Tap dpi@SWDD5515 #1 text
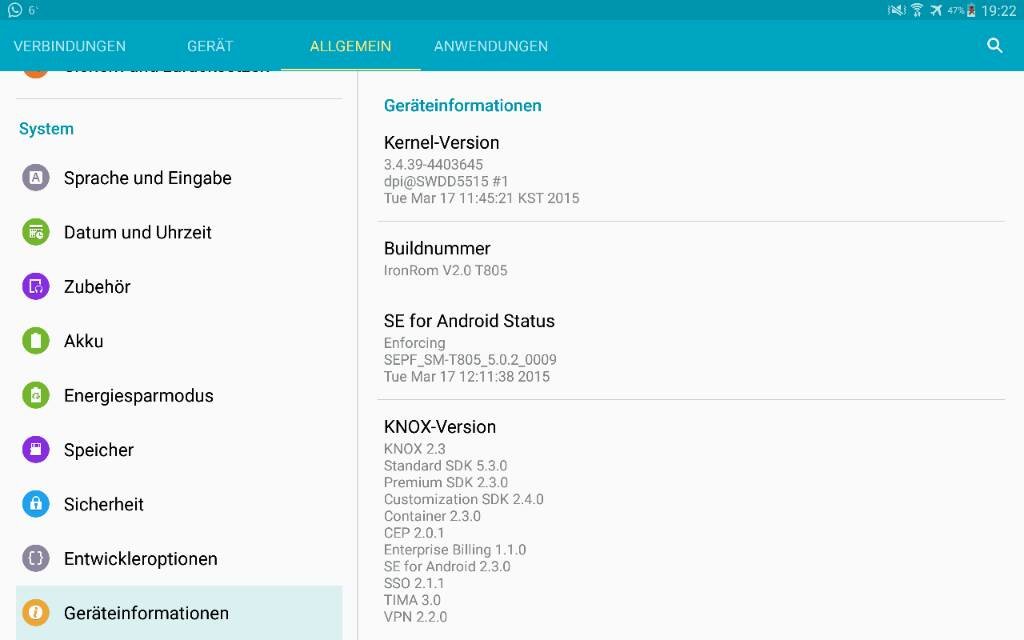The height and width of the screenshot is (640, 1024). [x=446, y=181]
